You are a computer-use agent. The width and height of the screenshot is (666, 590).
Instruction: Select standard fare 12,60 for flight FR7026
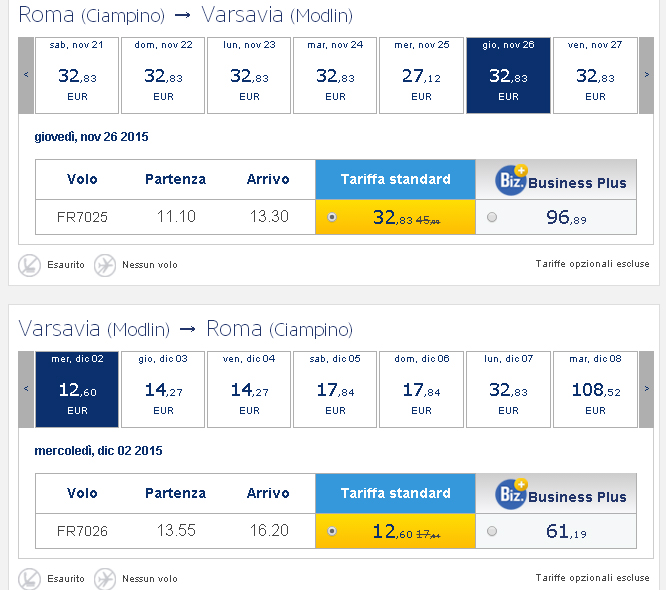pos(332,531)
